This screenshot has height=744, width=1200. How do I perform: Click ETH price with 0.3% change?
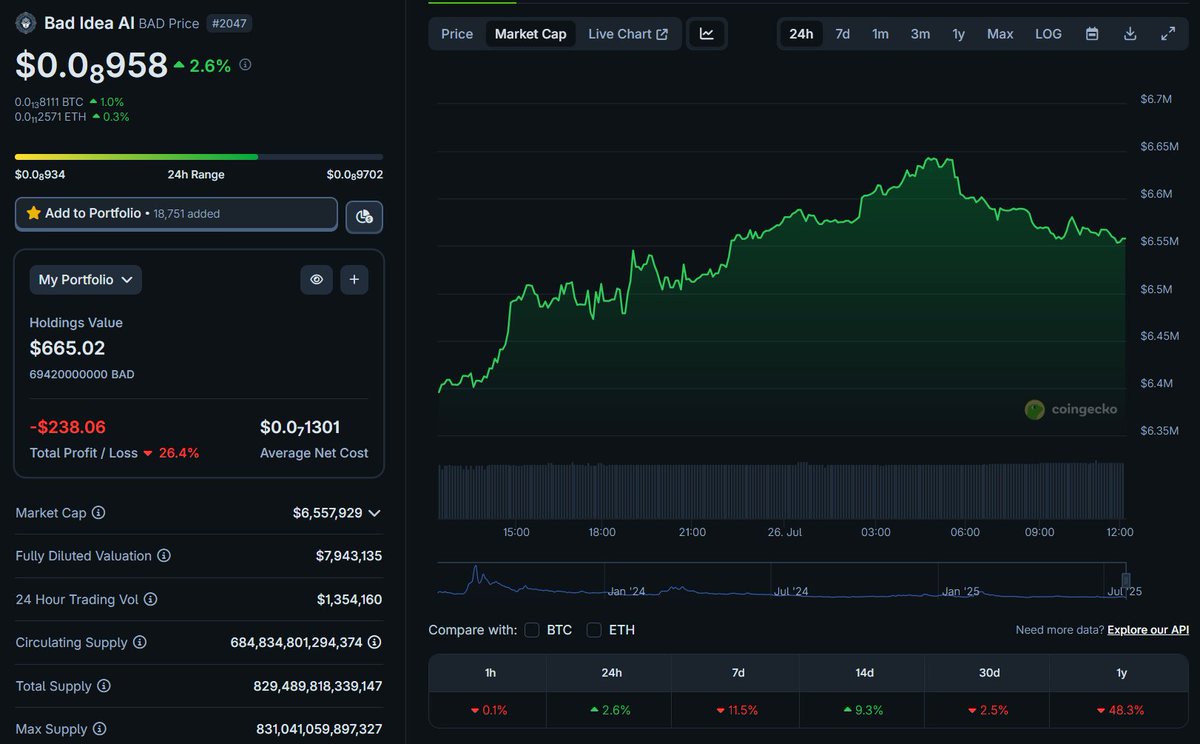click(72, 117)
